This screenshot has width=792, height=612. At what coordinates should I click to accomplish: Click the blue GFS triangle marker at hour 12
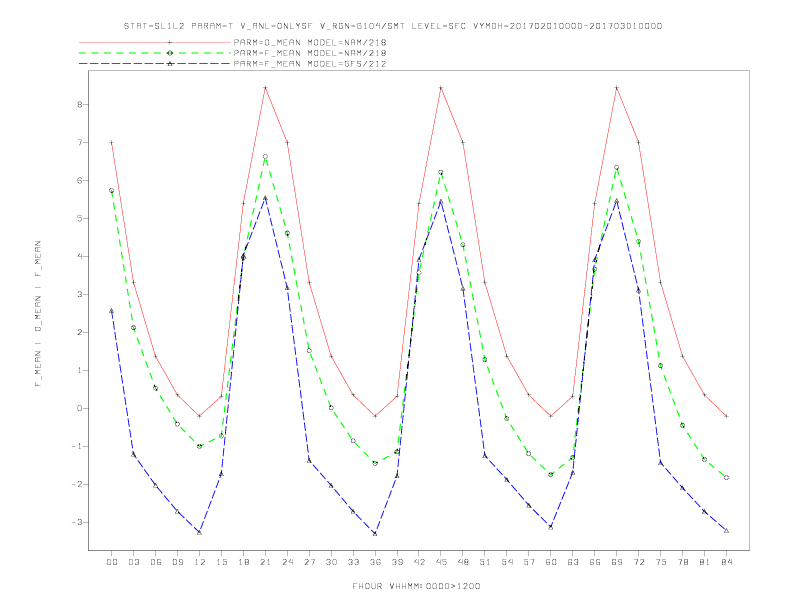pos(200,532)
